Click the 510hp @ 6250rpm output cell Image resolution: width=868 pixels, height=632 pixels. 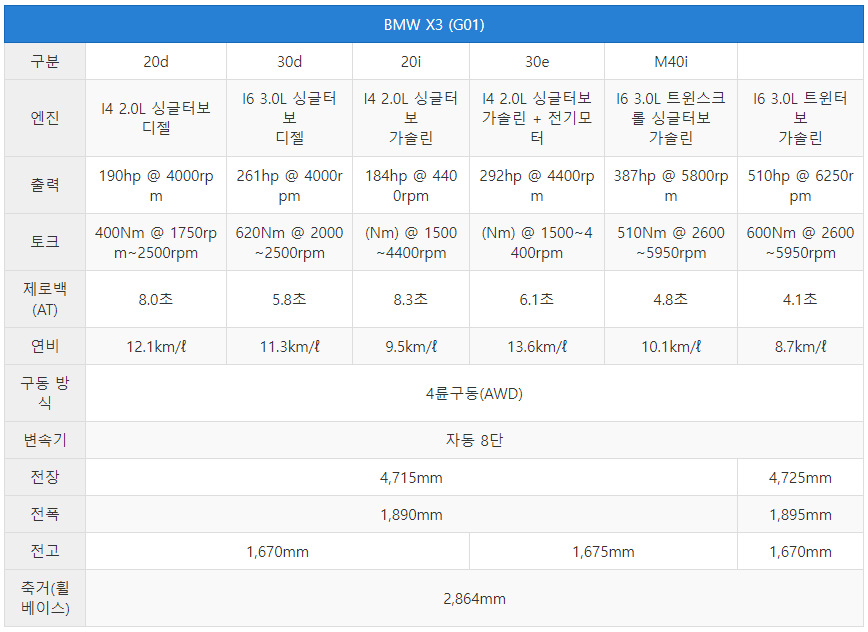[x=800, y=185]
